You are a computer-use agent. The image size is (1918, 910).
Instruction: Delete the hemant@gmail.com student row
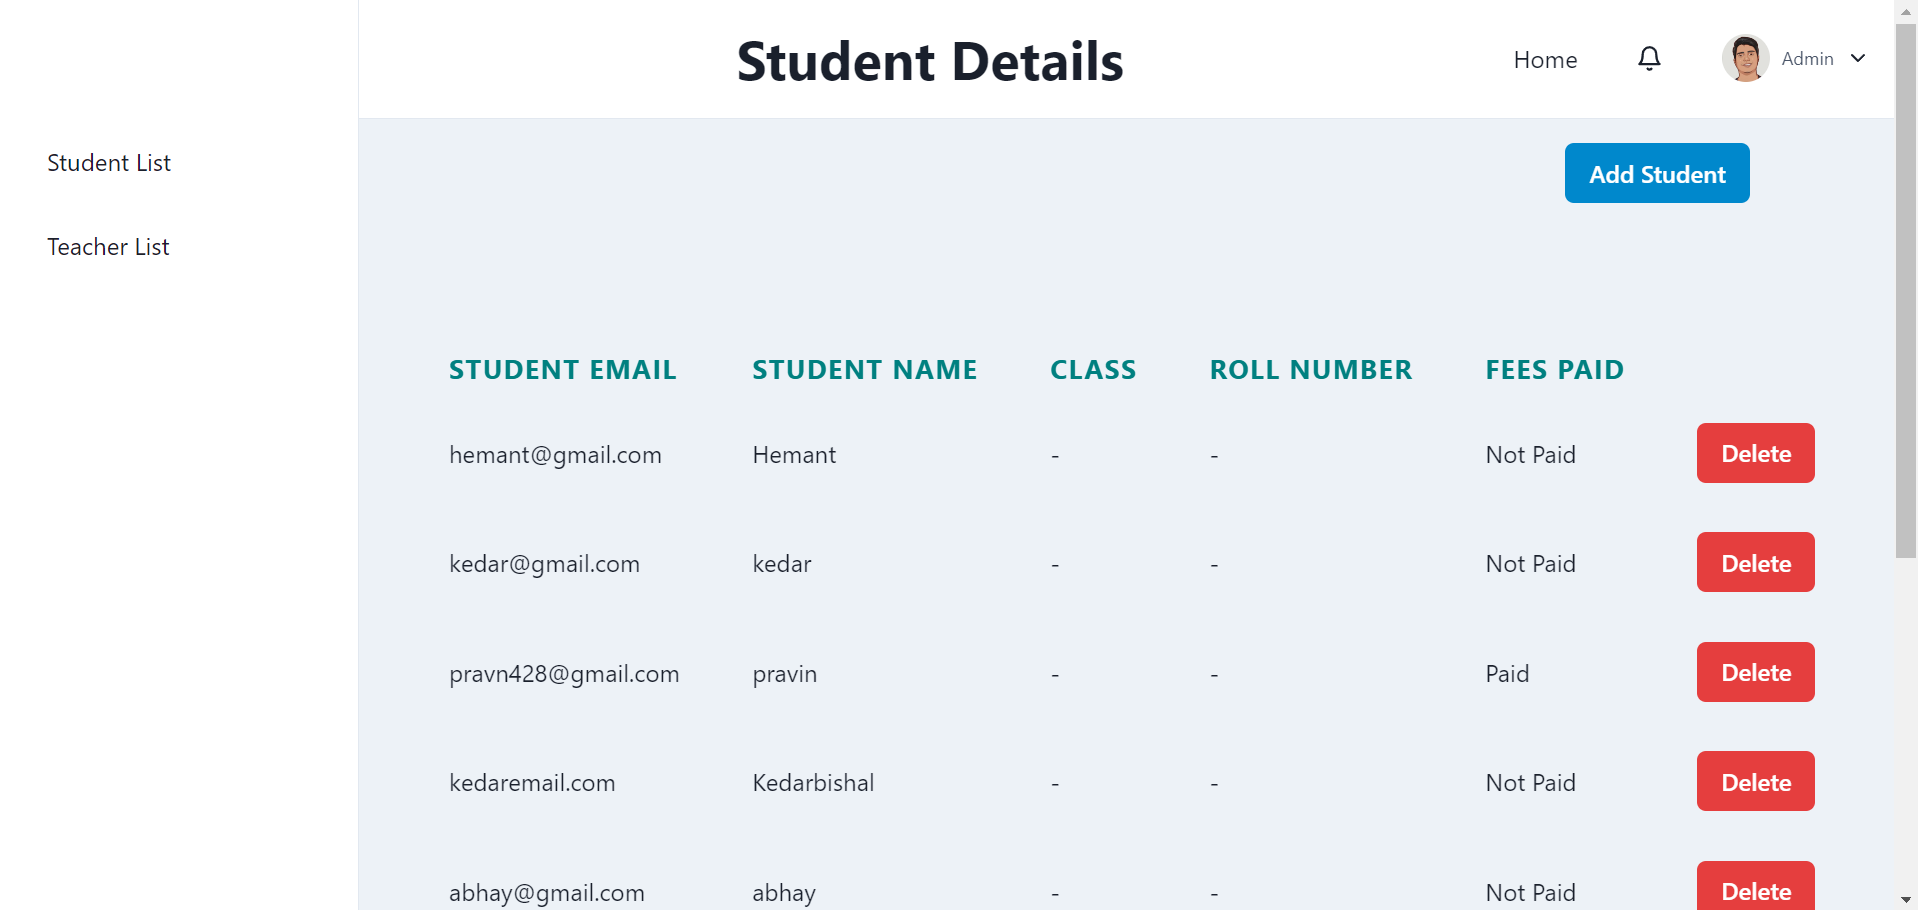[1755, 453]
